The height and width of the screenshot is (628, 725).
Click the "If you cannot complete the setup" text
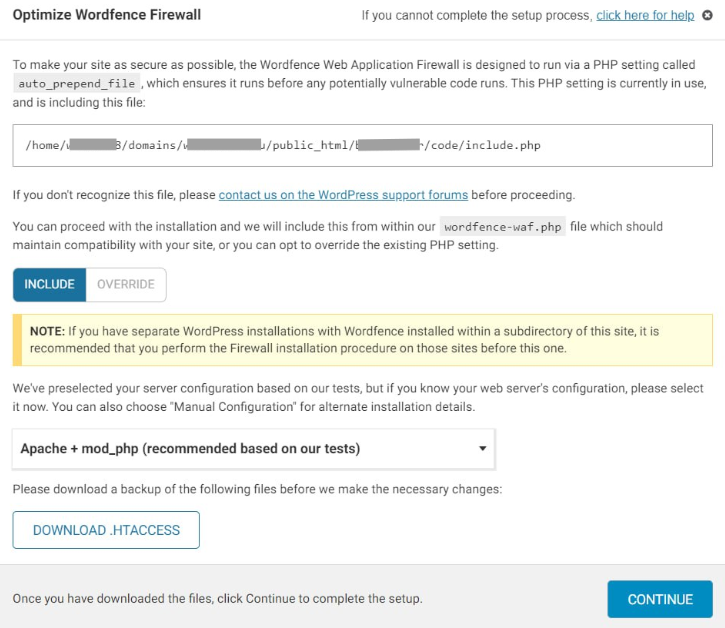point(476,16)
